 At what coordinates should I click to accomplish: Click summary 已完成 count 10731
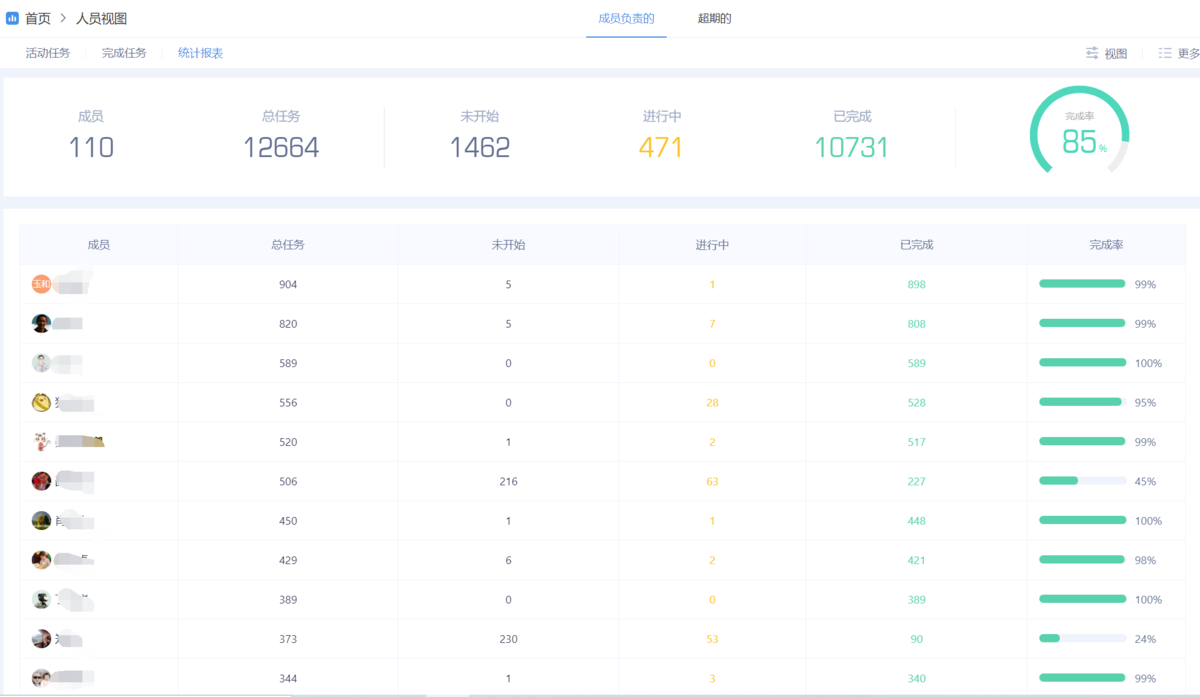coord(852,148)
